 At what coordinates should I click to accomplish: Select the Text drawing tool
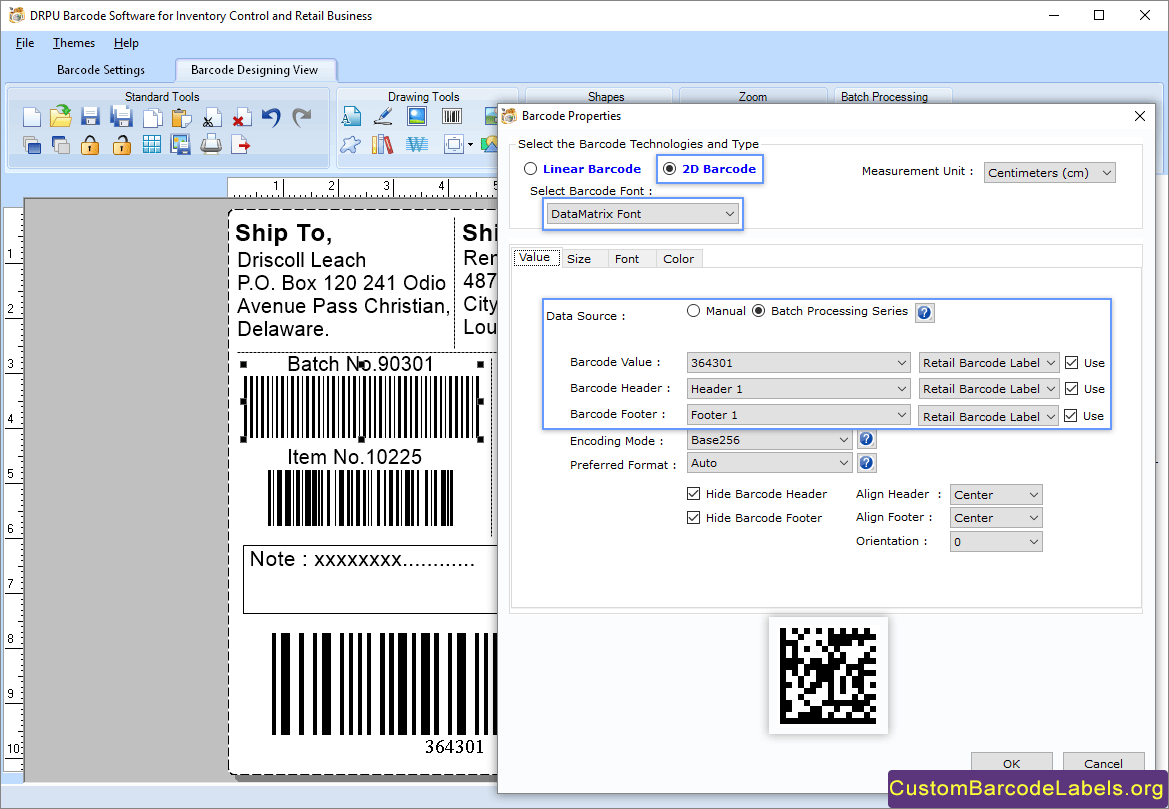coord(351,116)
